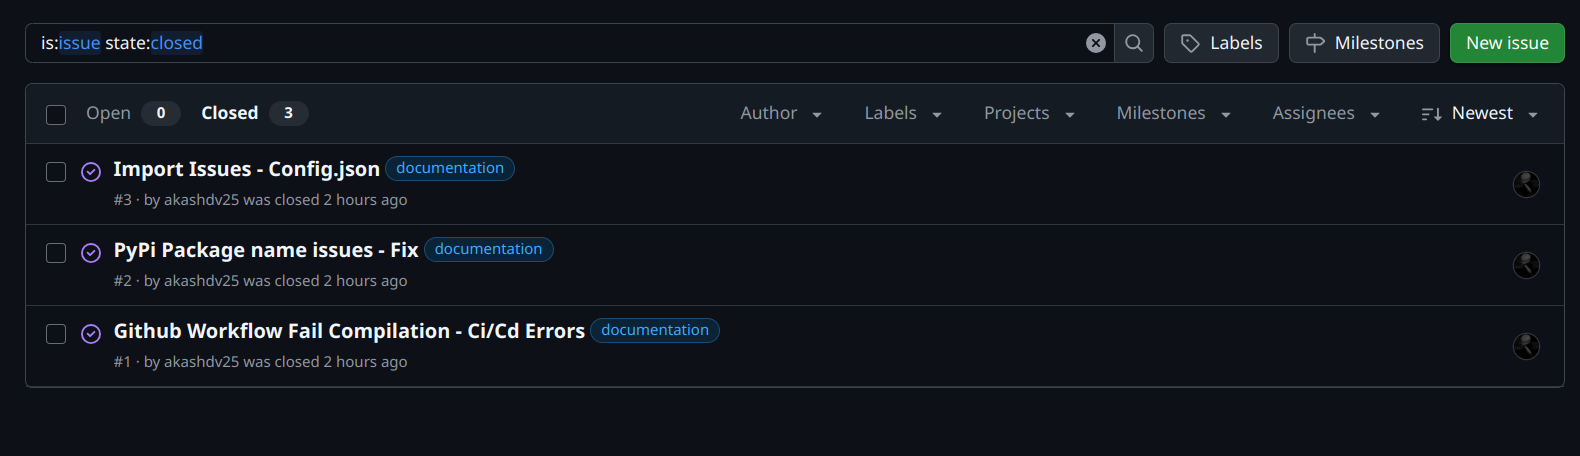Viewport: 1580px width, 456px height.
Task: Select the Closed issues tab
Action: [x=255, y=113]
